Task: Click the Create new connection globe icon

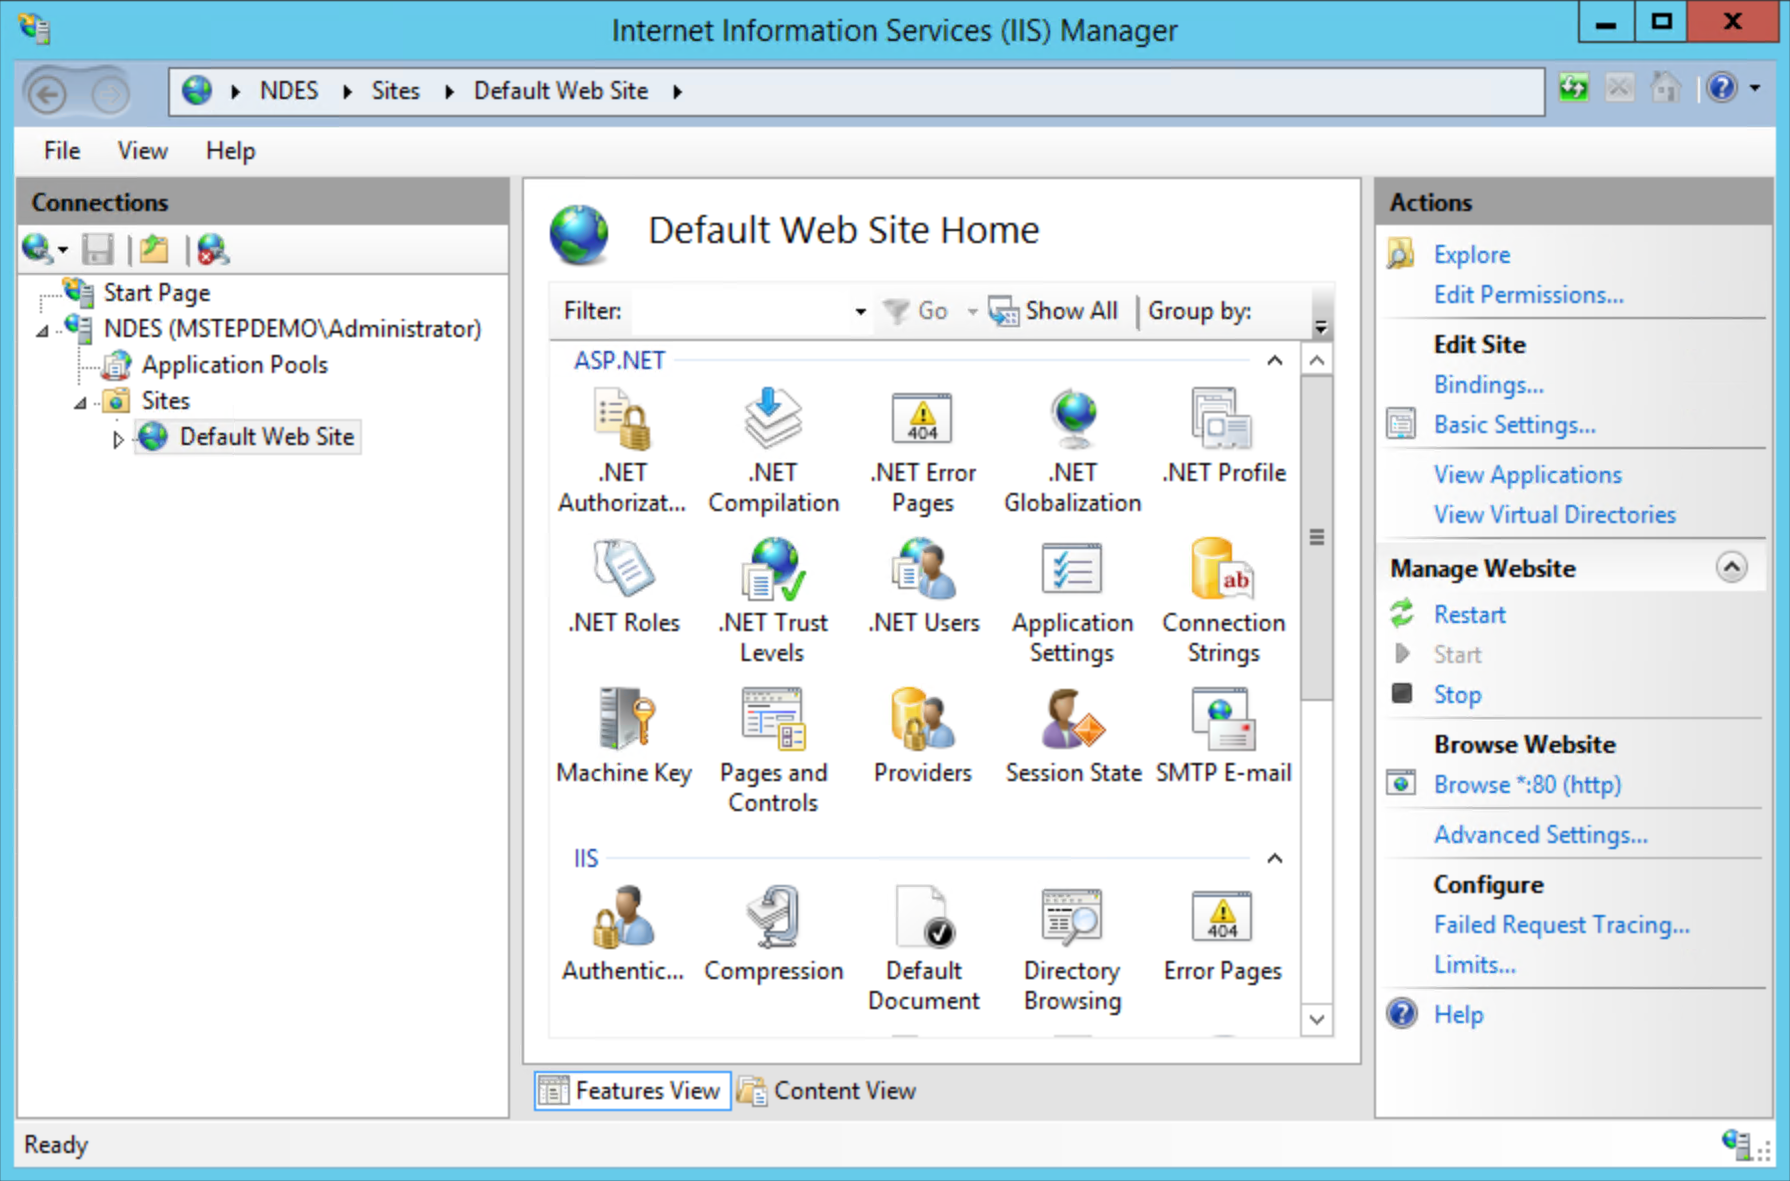Action: [39, 249]
